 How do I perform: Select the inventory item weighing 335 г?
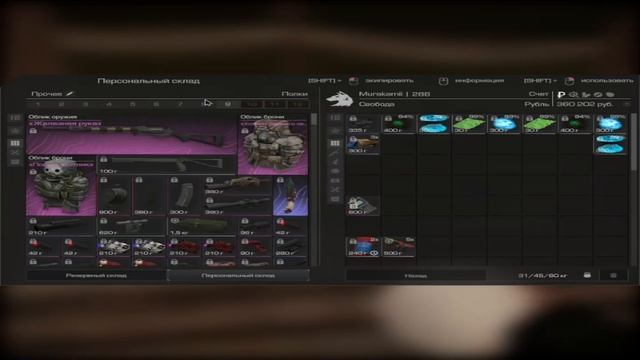(x=363, y=124)
